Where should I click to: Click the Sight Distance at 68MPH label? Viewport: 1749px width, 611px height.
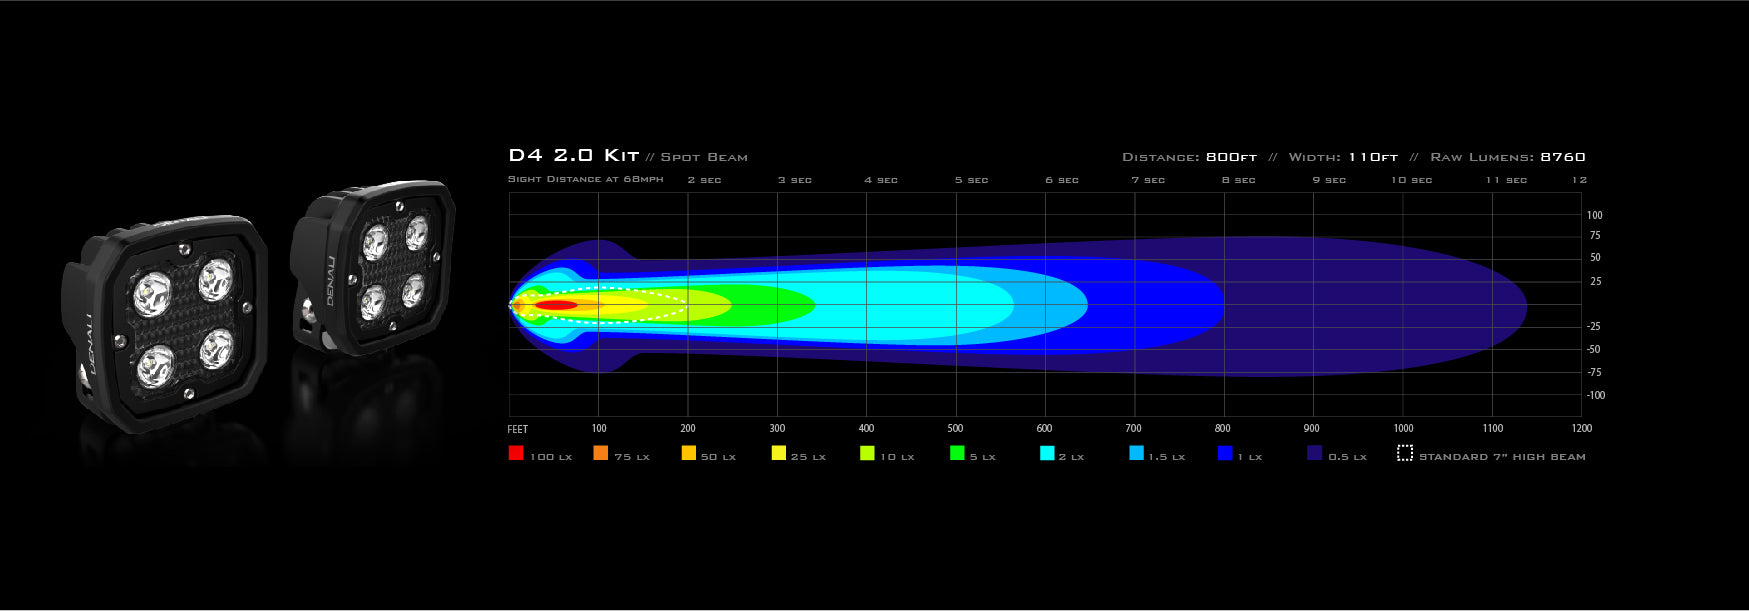tap(585, 180)
